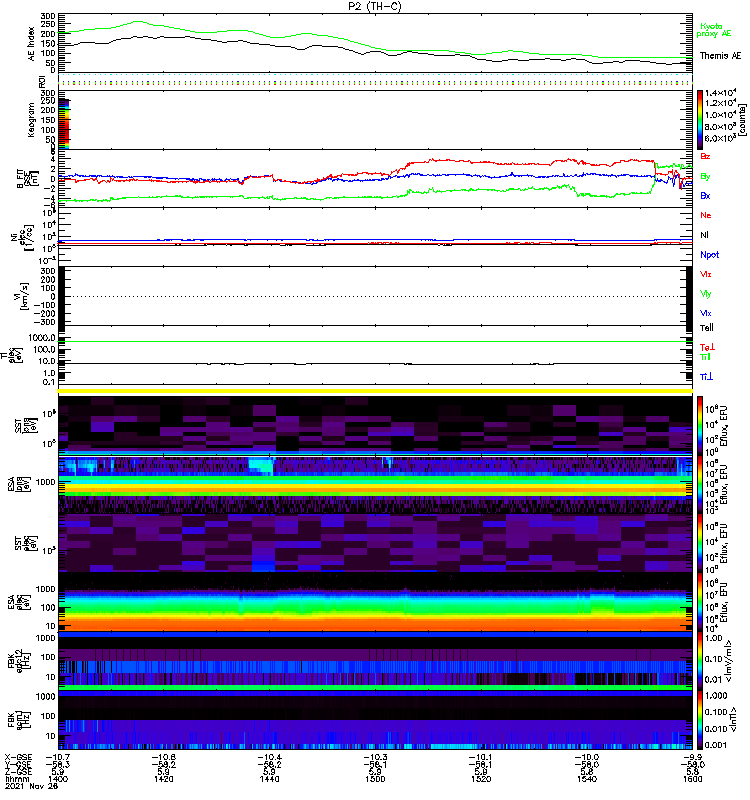Click the colored keogram data strip
Viewport: 750px width, 800px height.
pos(64,122)
